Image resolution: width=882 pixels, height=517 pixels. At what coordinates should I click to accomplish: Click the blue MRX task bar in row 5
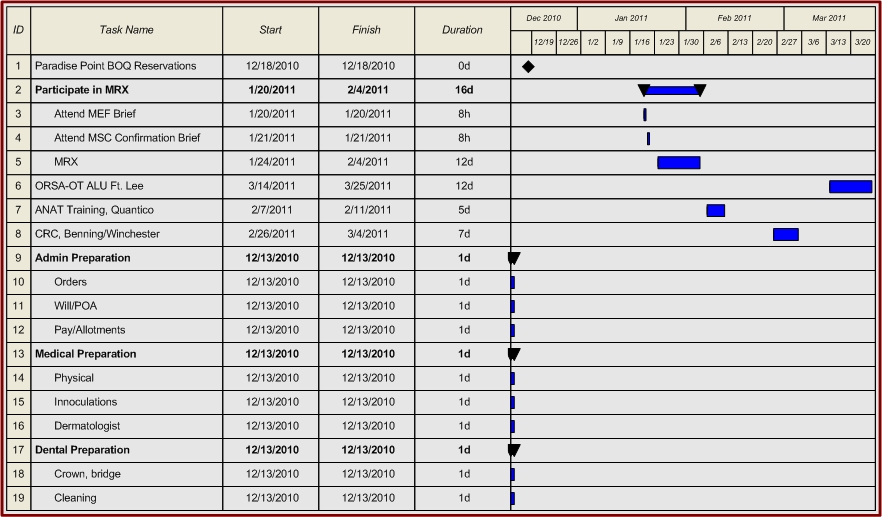coord(678,162)
